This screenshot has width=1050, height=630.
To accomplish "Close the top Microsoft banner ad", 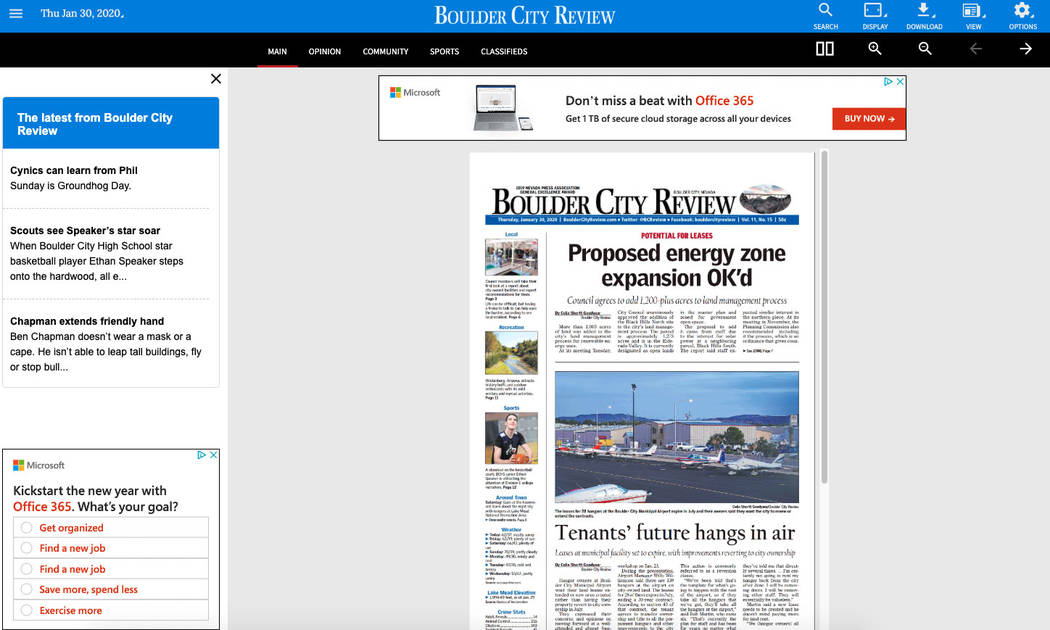I will click(900, 82).
